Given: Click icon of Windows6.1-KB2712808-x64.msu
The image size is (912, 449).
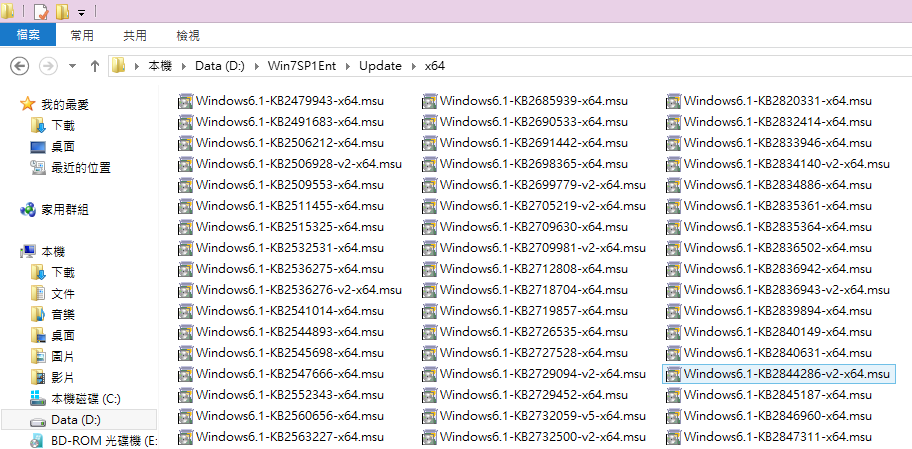Looking at the screenshot, I should pyautogui.click(x=429, y=269).
